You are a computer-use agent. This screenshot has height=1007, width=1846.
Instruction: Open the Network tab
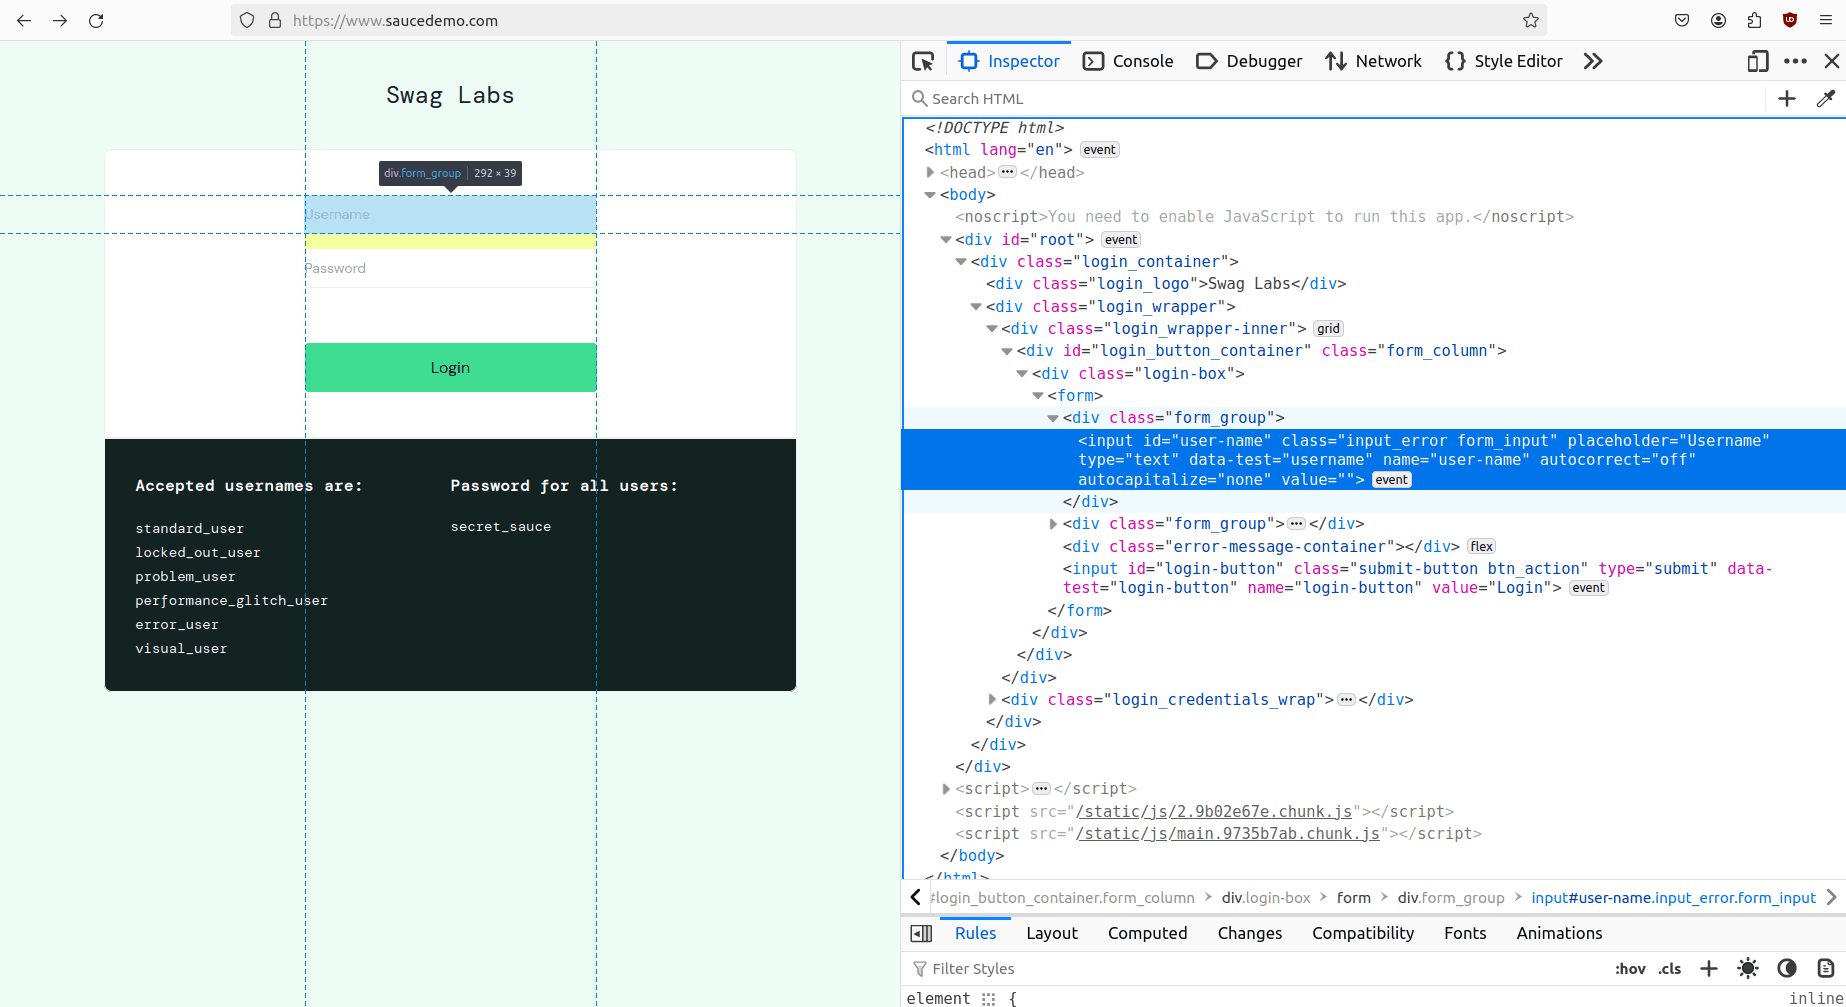(x=1373, y=61)
